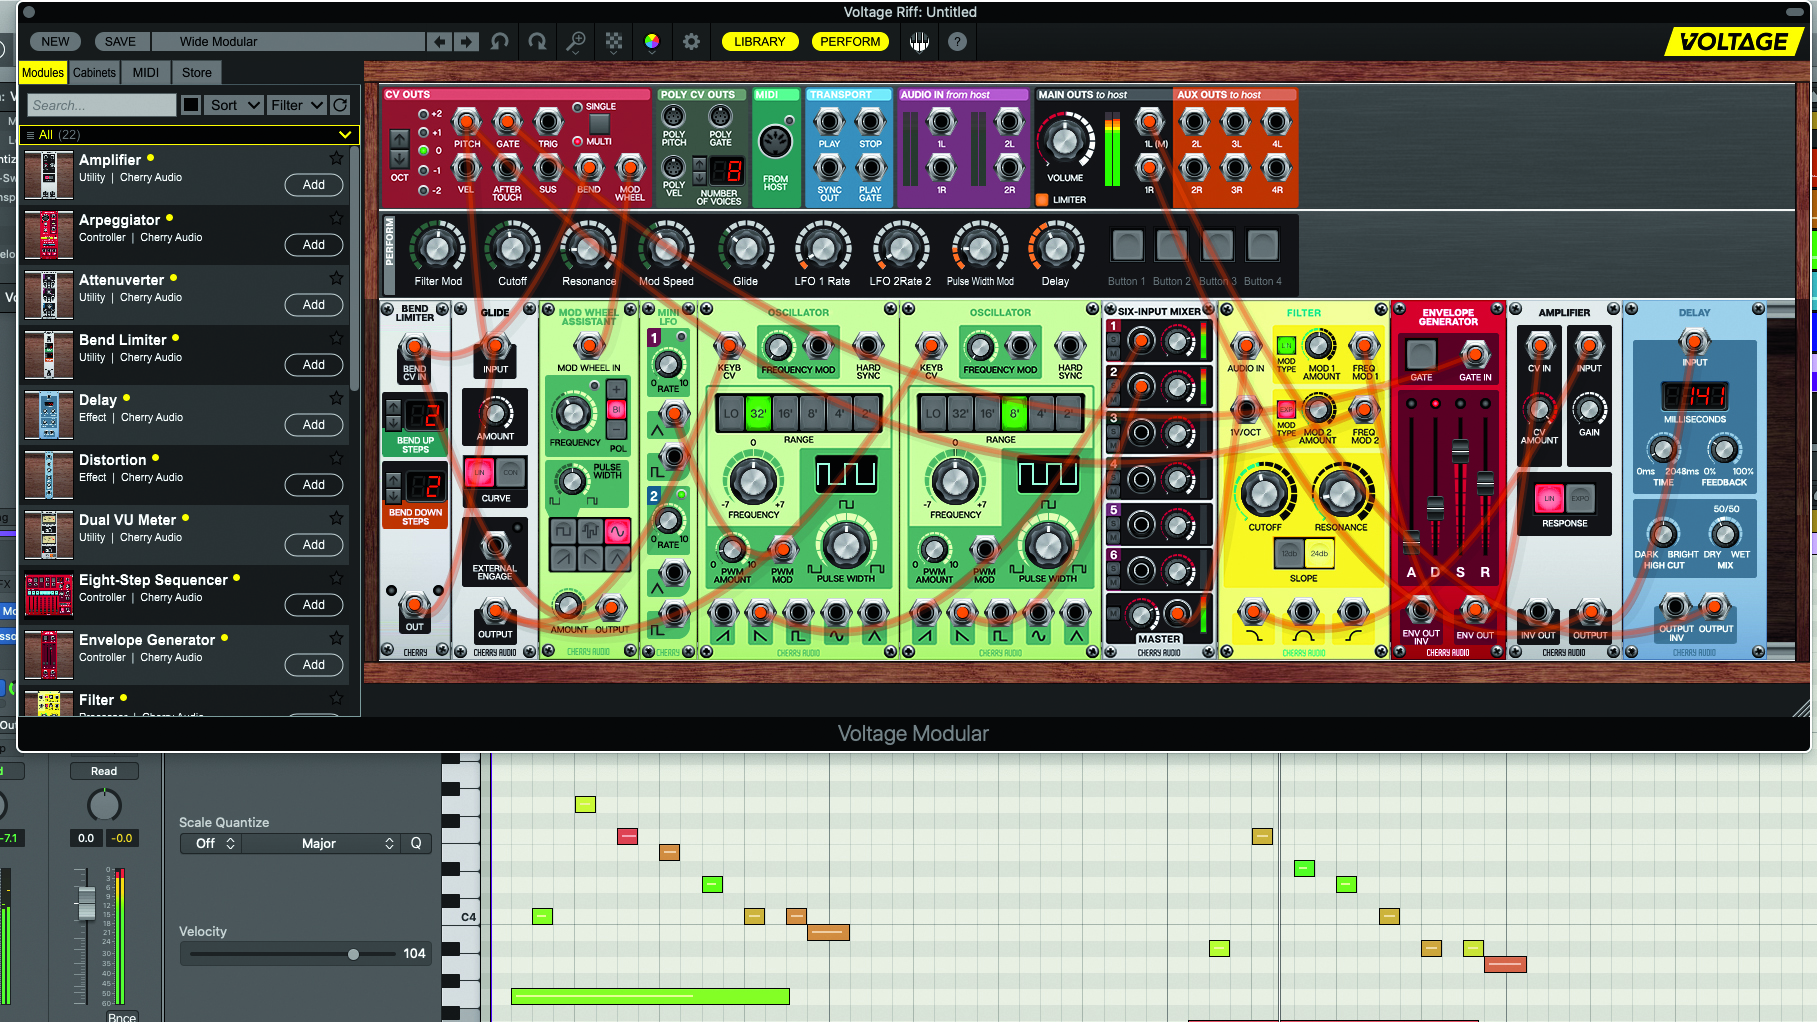Screen dimensions: 1817x1022
Task: Enable CON curve on the Glide module
Action: (x=510, y=472)
